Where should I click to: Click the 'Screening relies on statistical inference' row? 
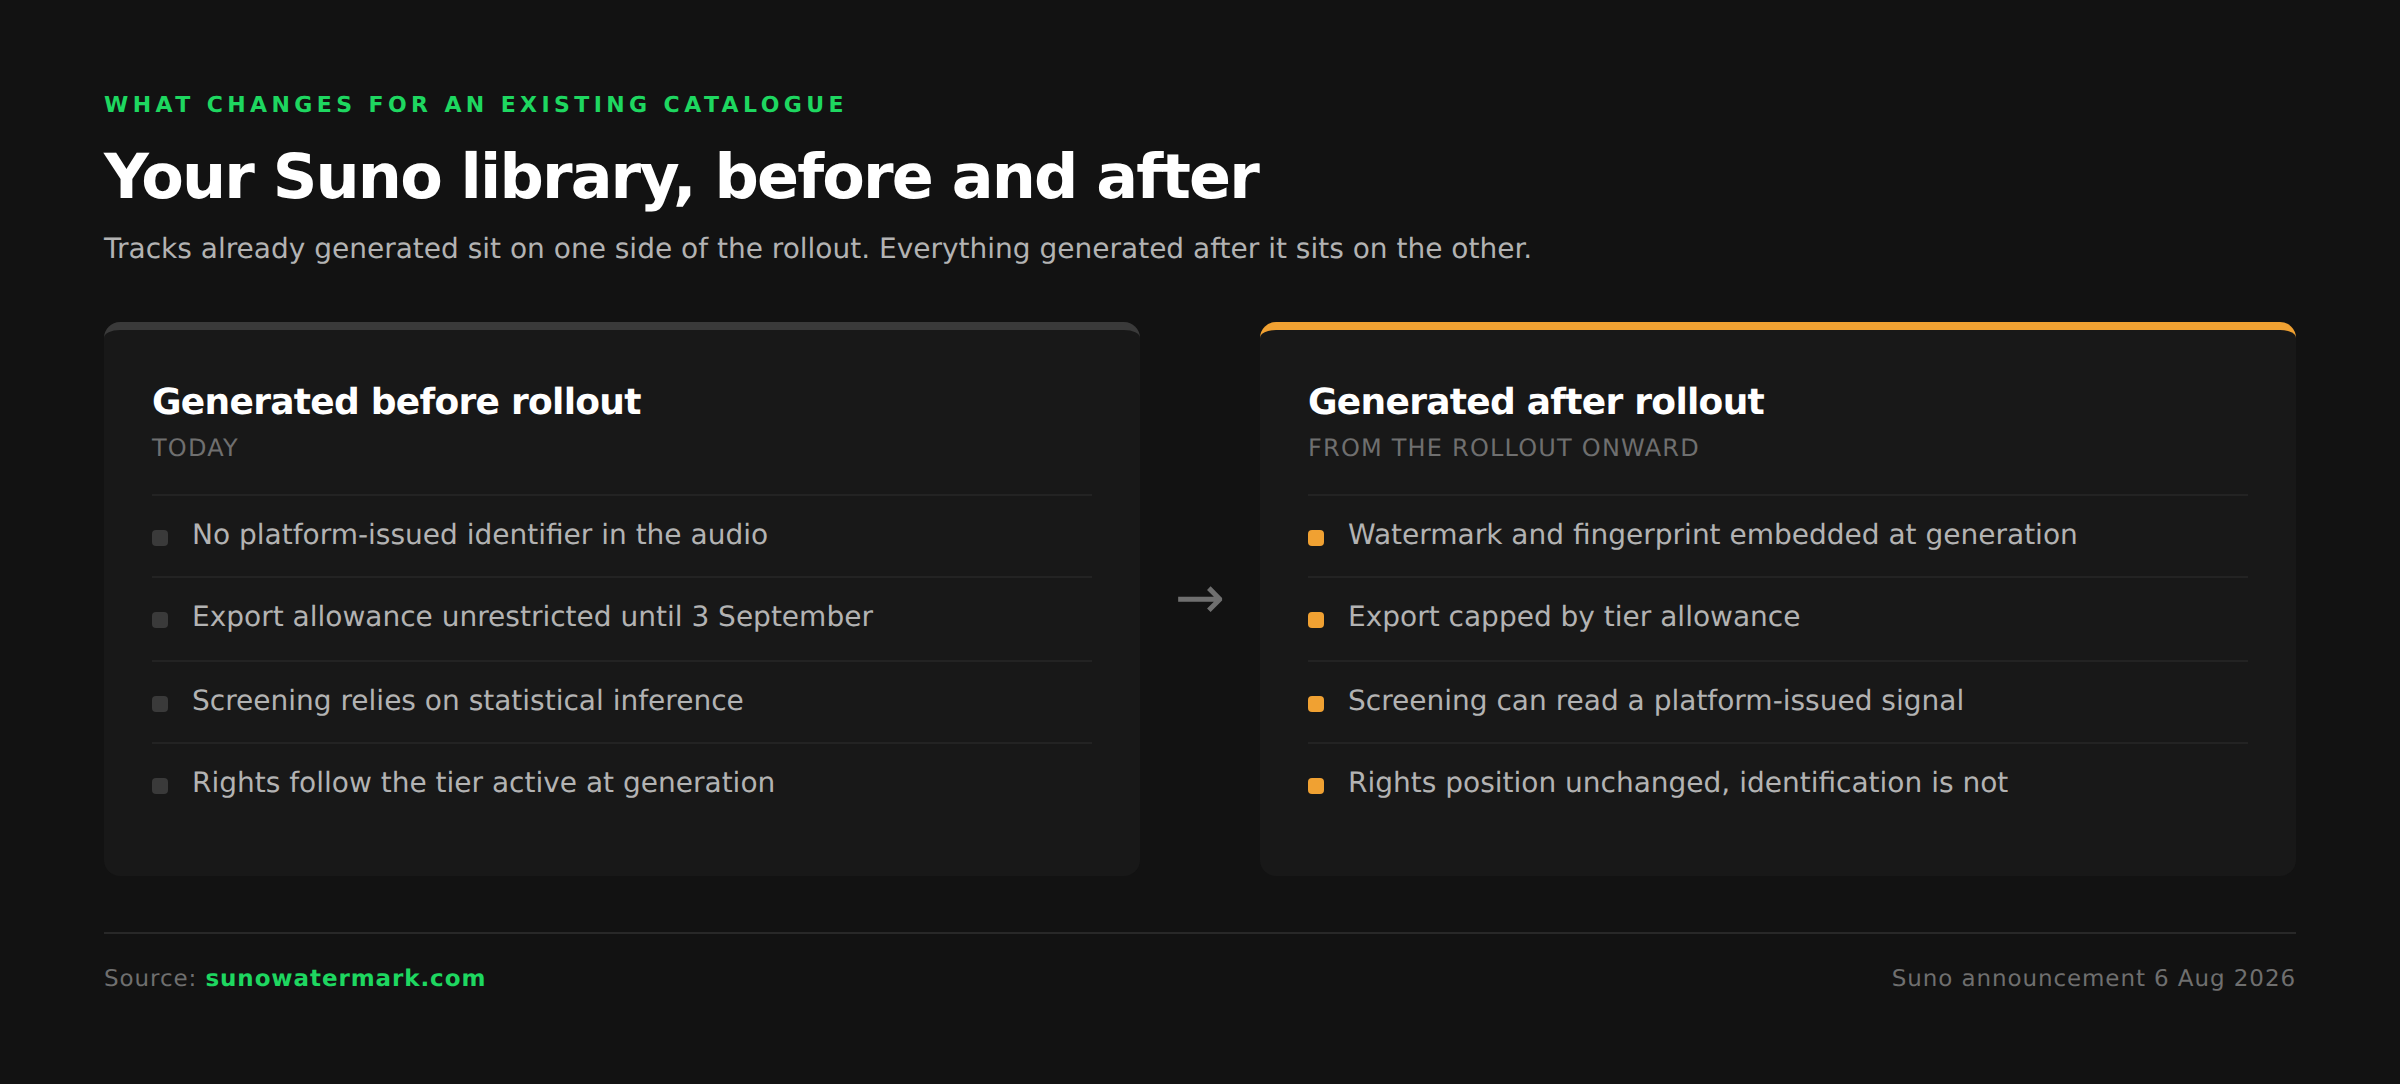pyautogui.click(x=622, y=702)
